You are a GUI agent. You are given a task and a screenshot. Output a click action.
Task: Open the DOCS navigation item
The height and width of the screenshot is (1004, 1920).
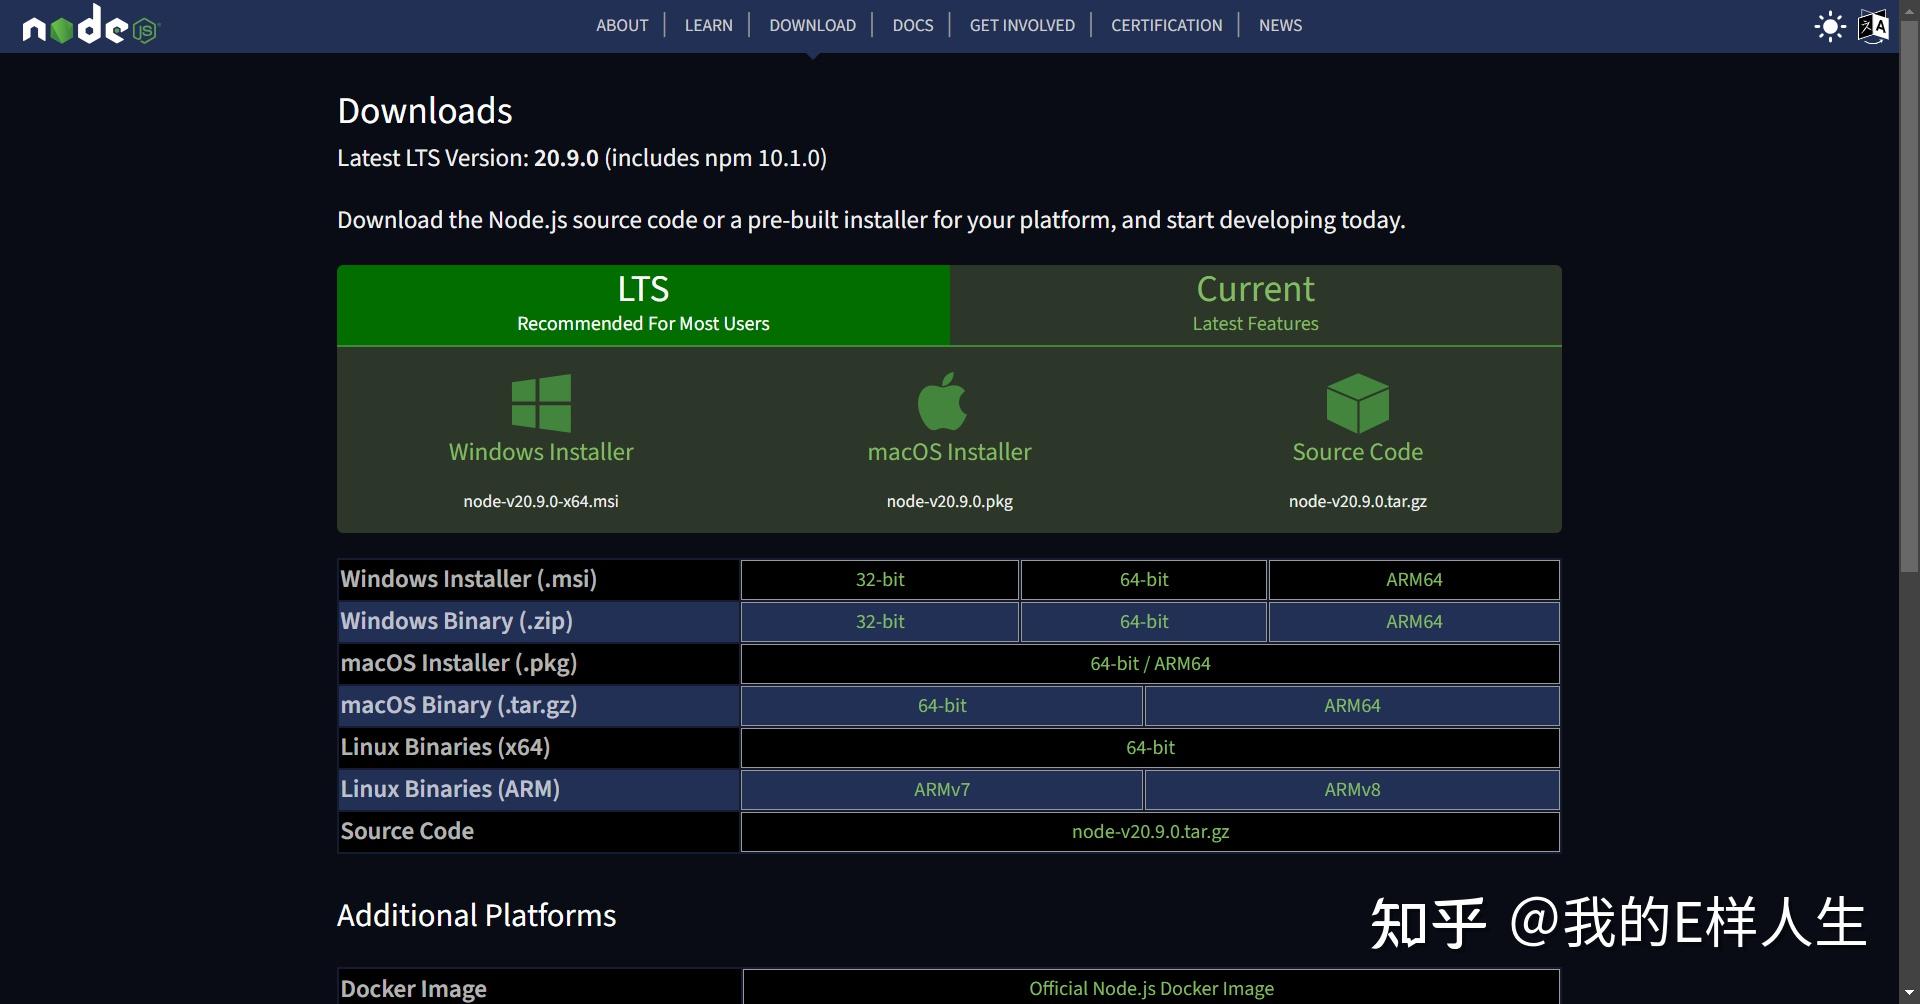point(911,25)
